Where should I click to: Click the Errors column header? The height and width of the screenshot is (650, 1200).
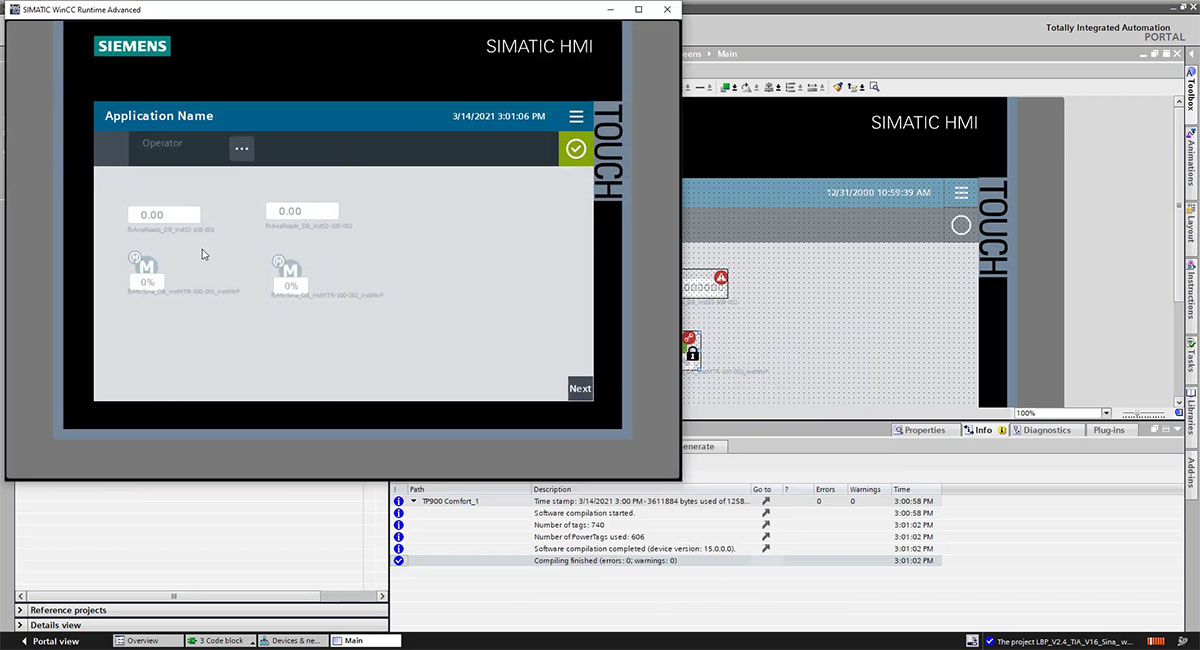[x=829, y=490]
